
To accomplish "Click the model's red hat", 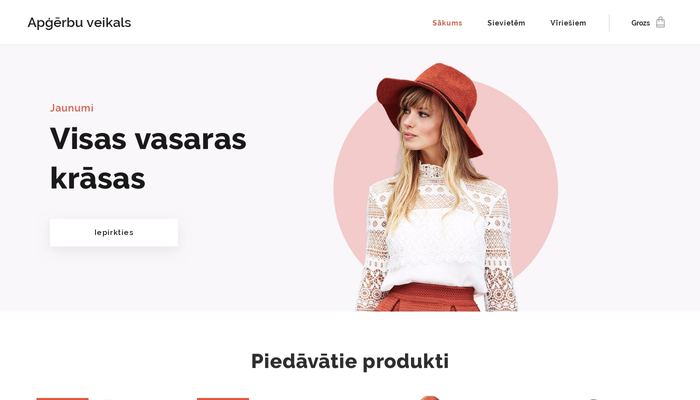I will [x=431, y=105].
